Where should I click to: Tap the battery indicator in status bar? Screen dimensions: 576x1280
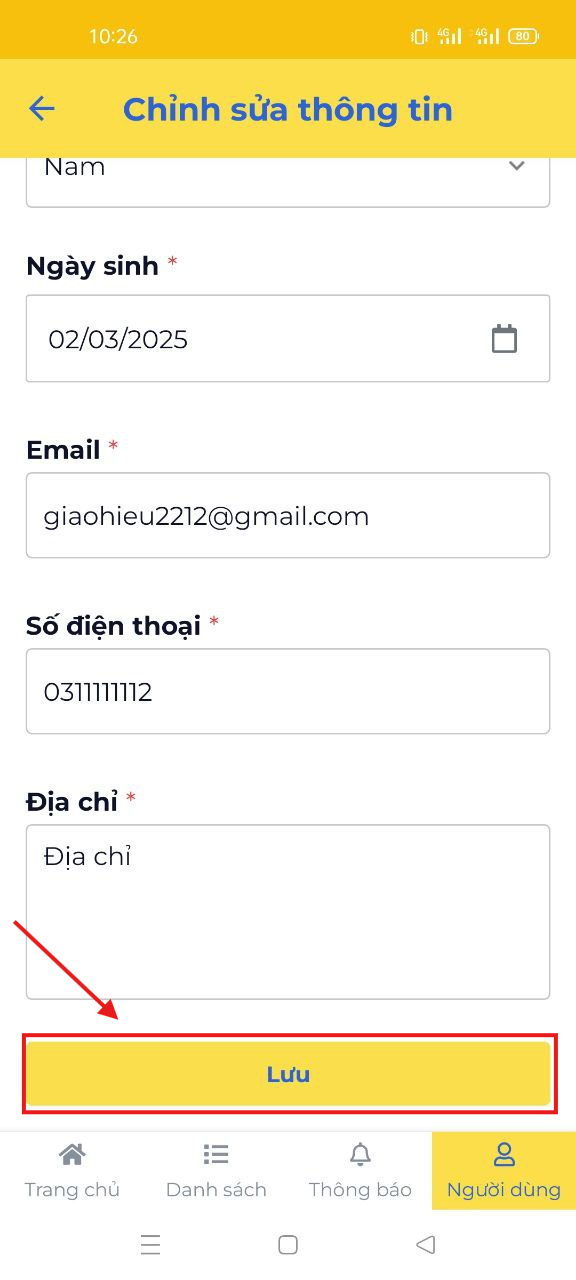(x=523, y=36)
